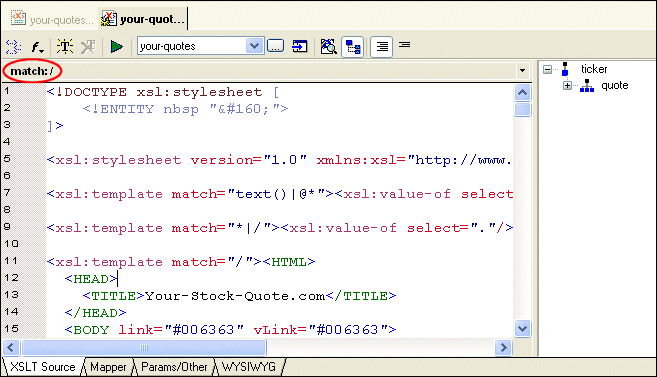Click the ellipsis browse scenario button
This screenshot has width=657, height=377.
click(275, 46)
